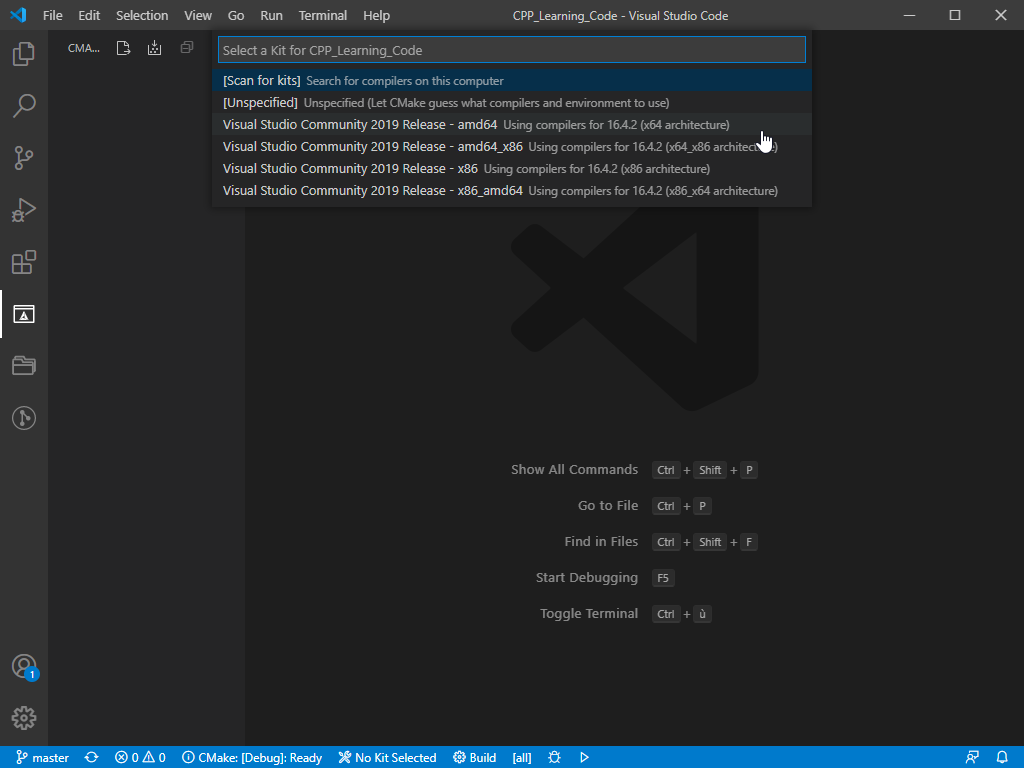
Task: Maximize the Visual Studio Code window
Action: coord(955,15)
